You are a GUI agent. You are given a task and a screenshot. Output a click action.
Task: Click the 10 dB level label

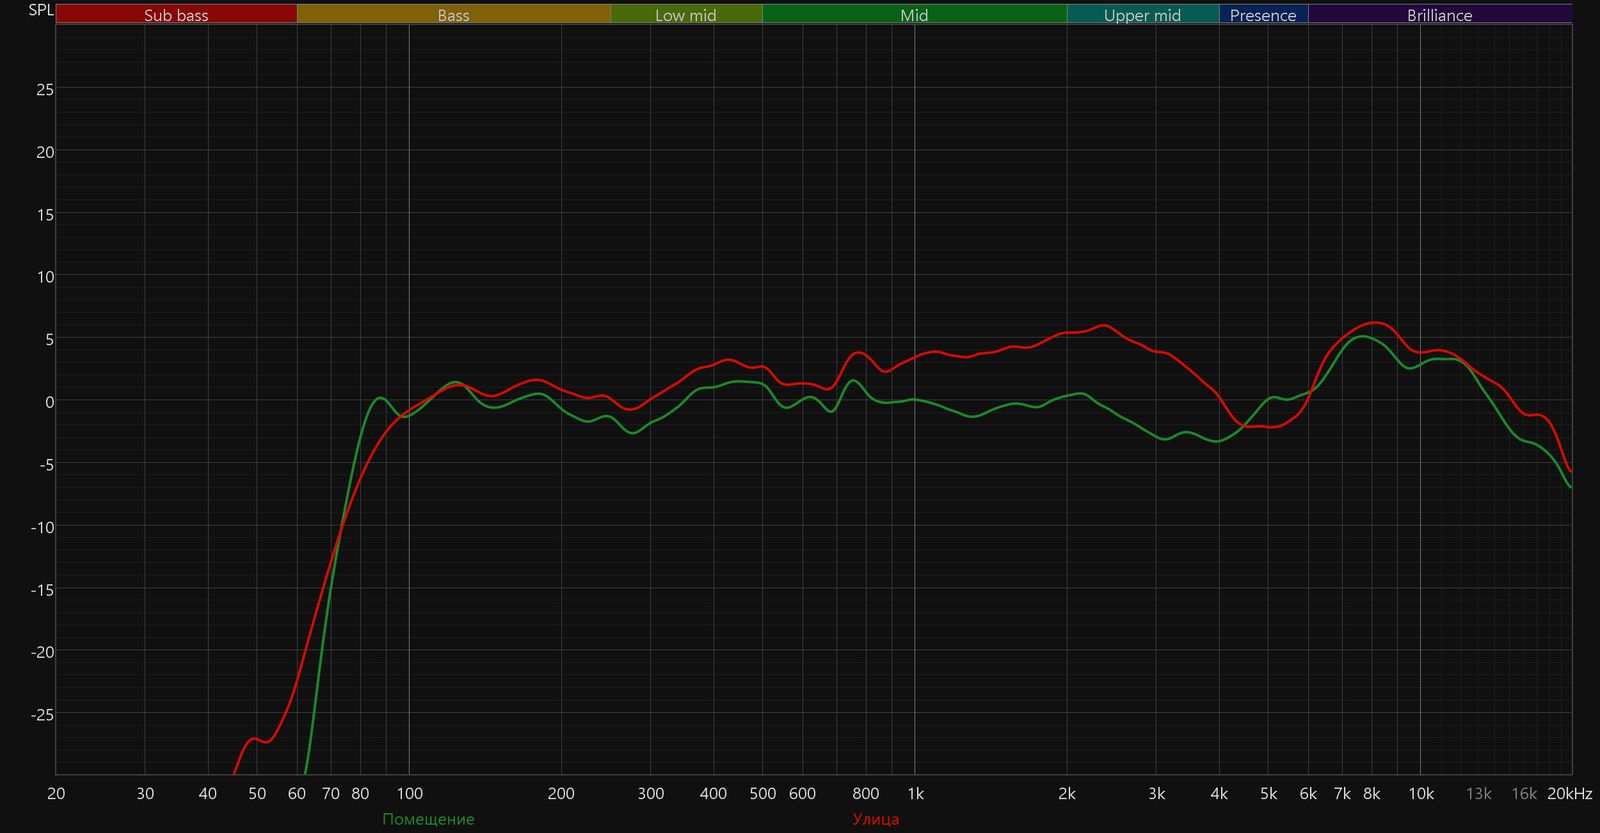(45, 277)
